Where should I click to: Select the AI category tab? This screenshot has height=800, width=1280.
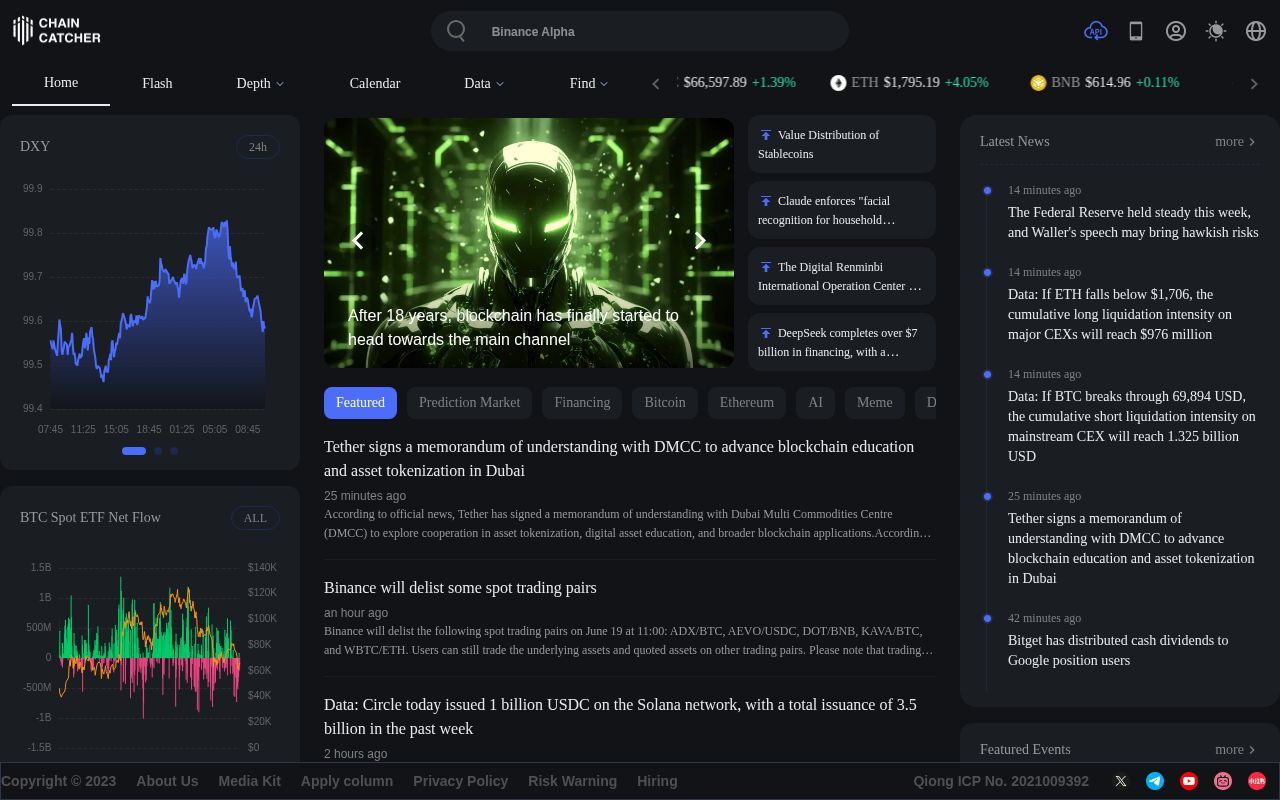tap(815, 403)
